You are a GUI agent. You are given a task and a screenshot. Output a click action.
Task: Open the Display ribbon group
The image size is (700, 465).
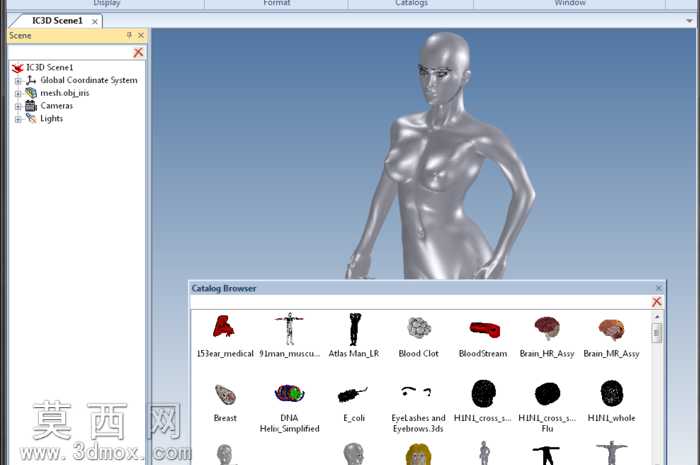point(107,4)
